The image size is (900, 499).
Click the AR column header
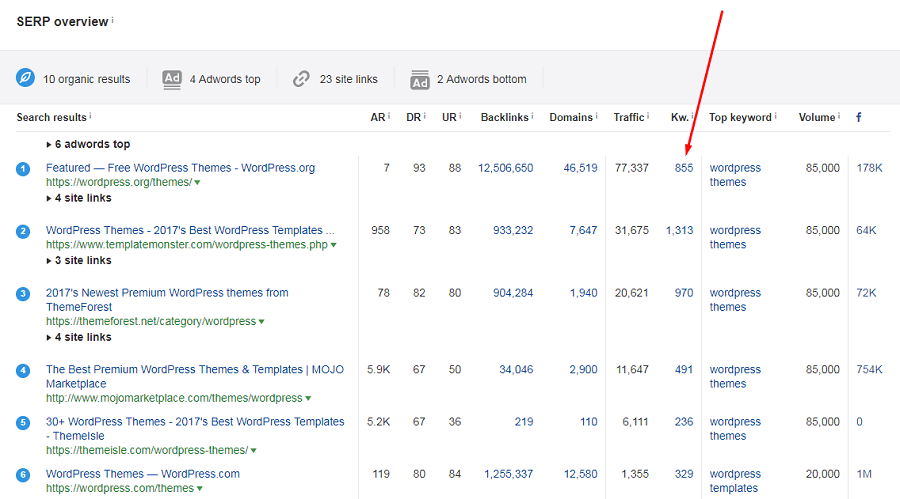coord(378,117)
